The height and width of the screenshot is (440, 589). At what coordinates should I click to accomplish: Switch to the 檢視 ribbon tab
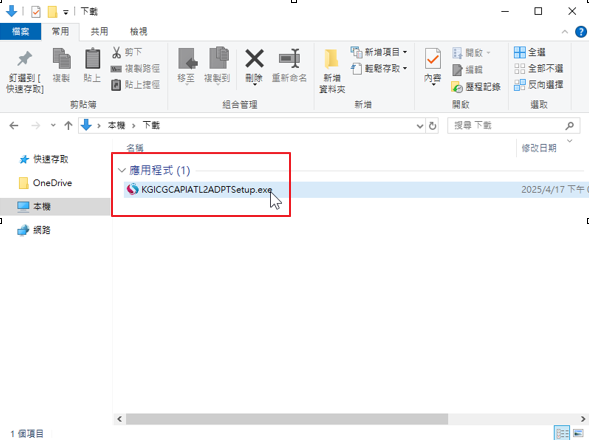click(139, 32)
